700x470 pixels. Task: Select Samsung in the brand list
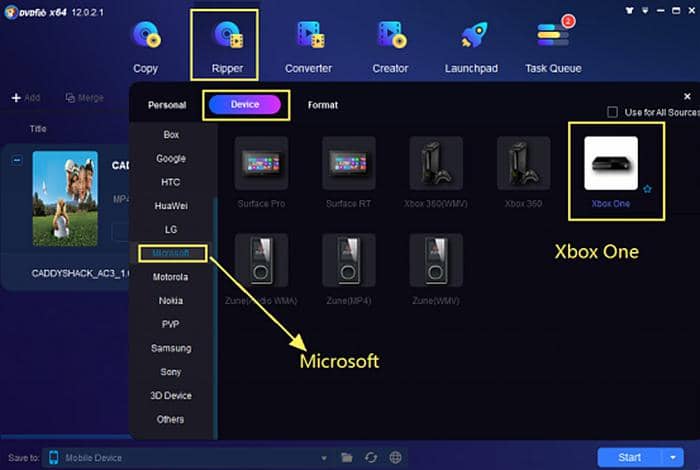pos(171,348)
